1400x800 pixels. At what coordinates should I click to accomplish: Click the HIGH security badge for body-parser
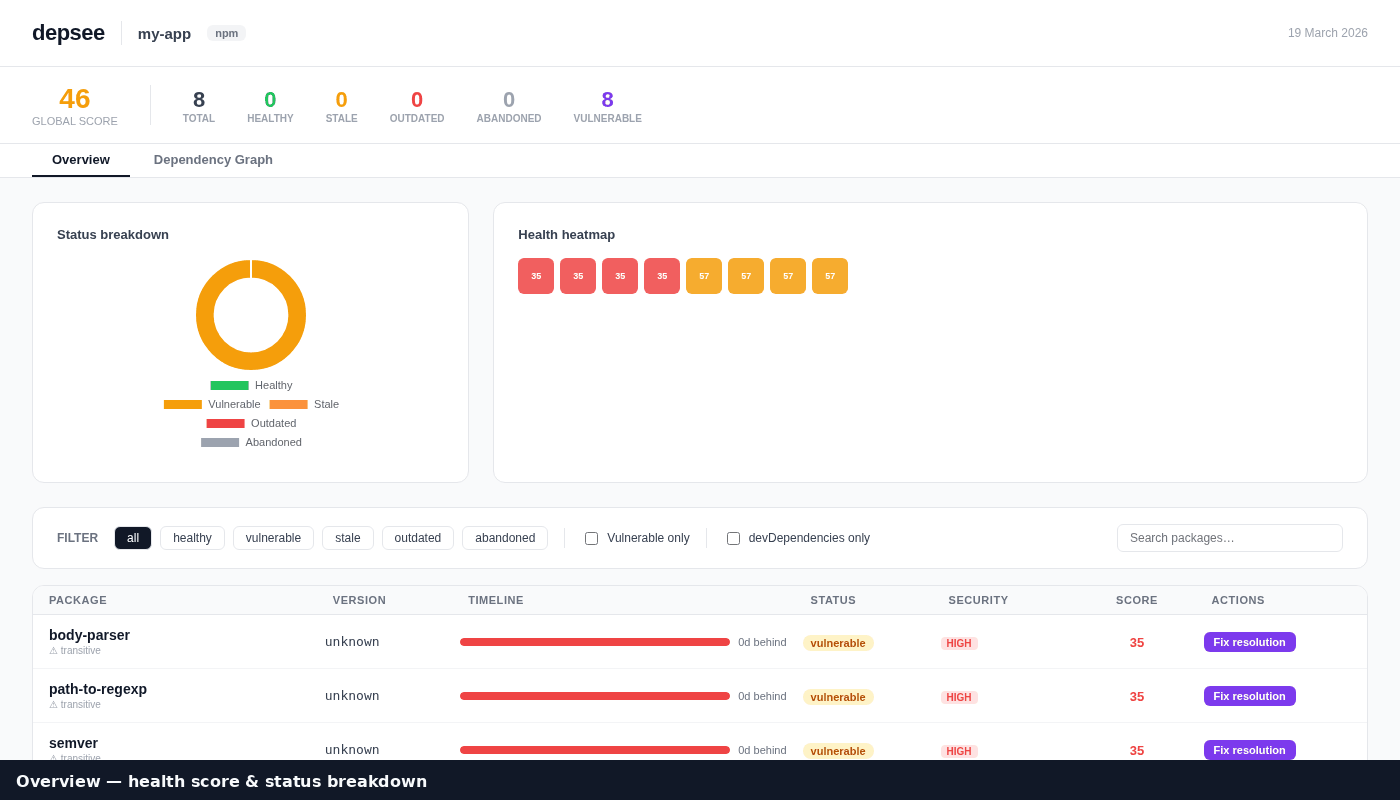click(959, 643)
